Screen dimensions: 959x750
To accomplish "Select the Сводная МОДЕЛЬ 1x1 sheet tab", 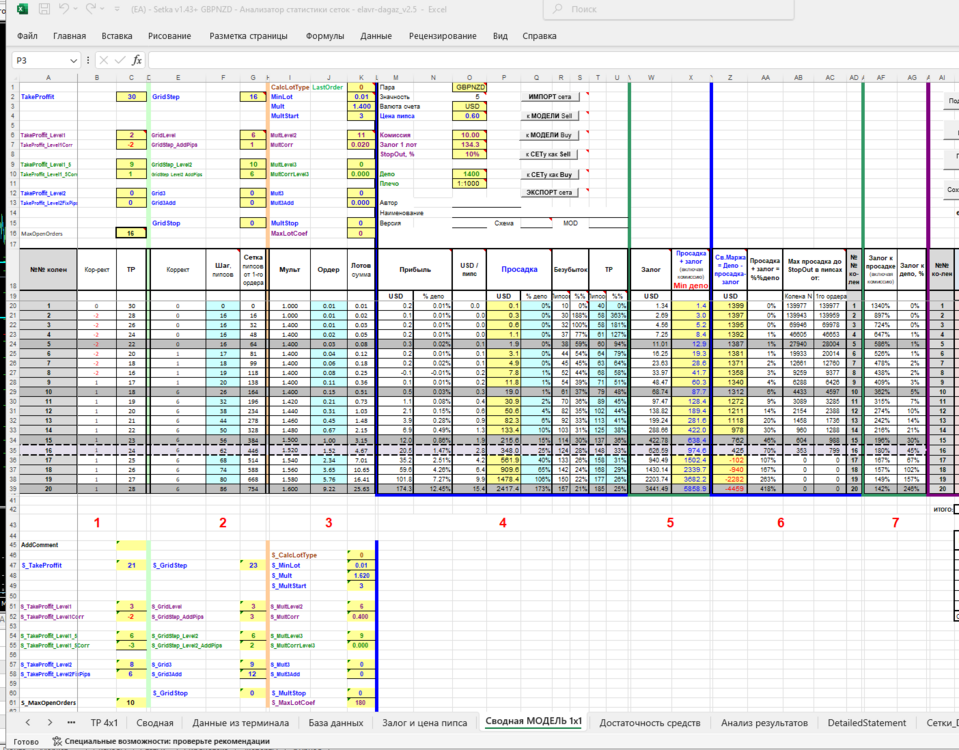I will pyautogui.click(x=533, y=721).
